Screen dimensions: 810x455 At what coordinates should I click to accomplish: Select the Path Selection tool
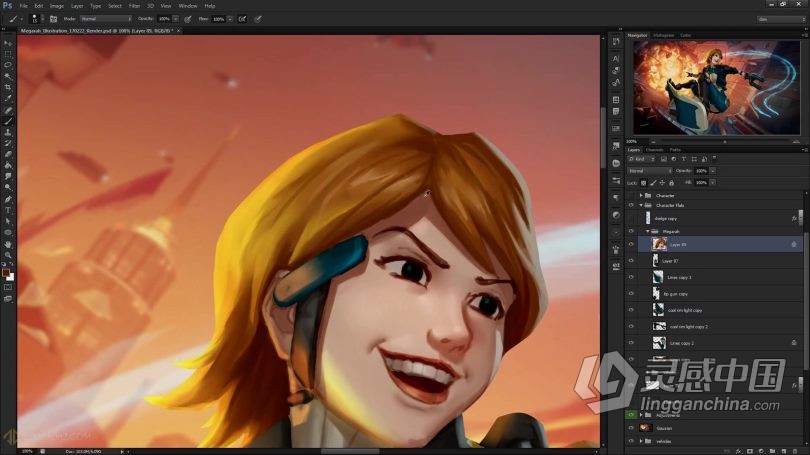coord(8,221)
